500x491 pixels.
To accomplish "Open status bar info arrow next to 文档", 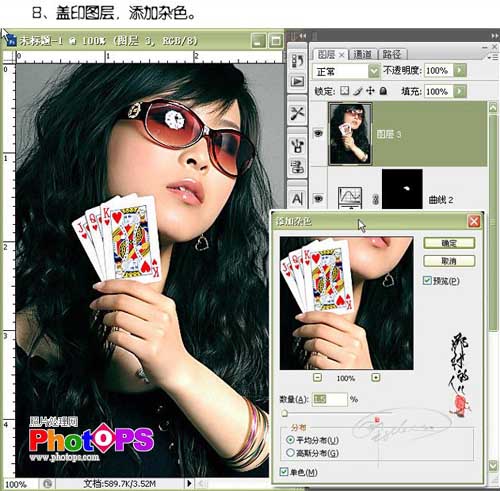I will [x=189, y=483].
